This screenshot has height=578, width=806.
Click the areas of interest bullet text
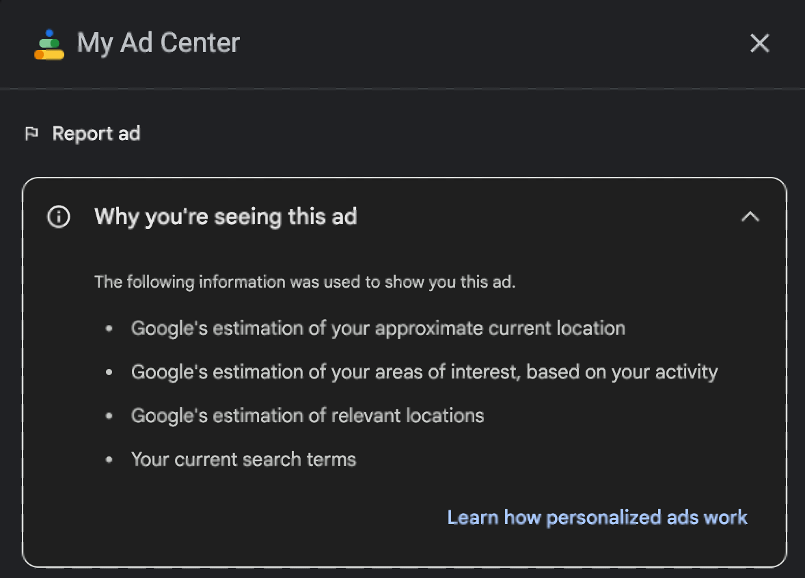[424, 372]
